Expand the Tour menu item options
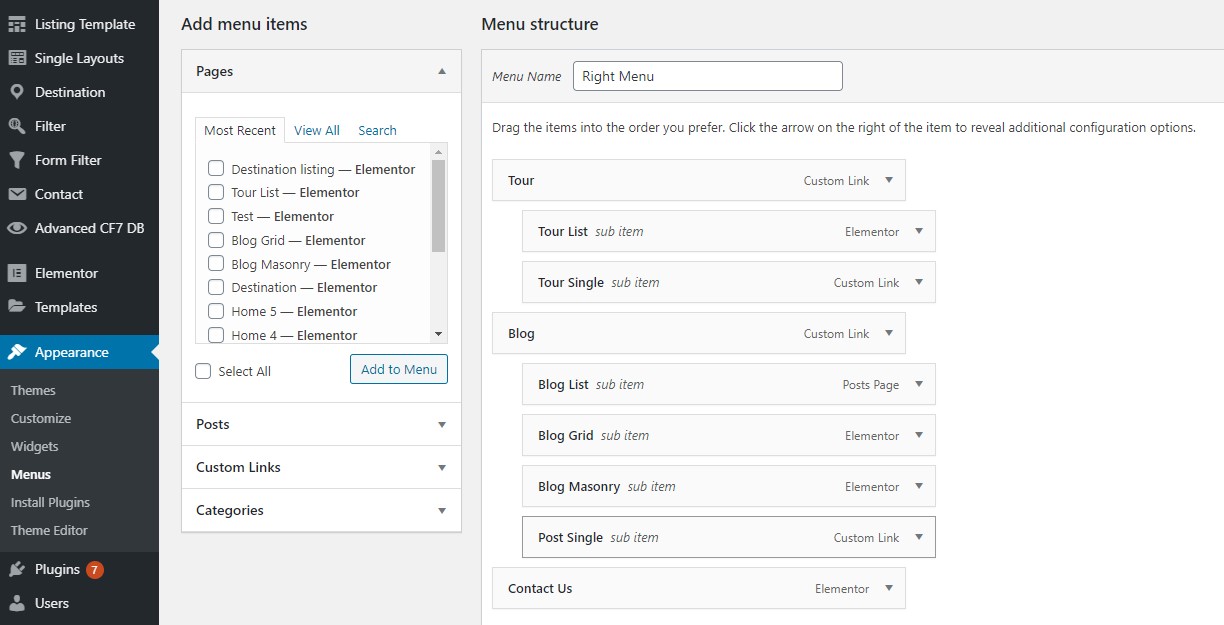This screenshot has width=1224, height=625. point(889,181)
